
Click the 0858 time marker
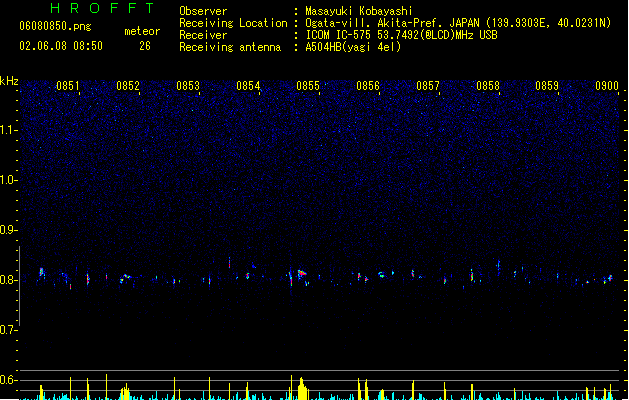(488, 85)
